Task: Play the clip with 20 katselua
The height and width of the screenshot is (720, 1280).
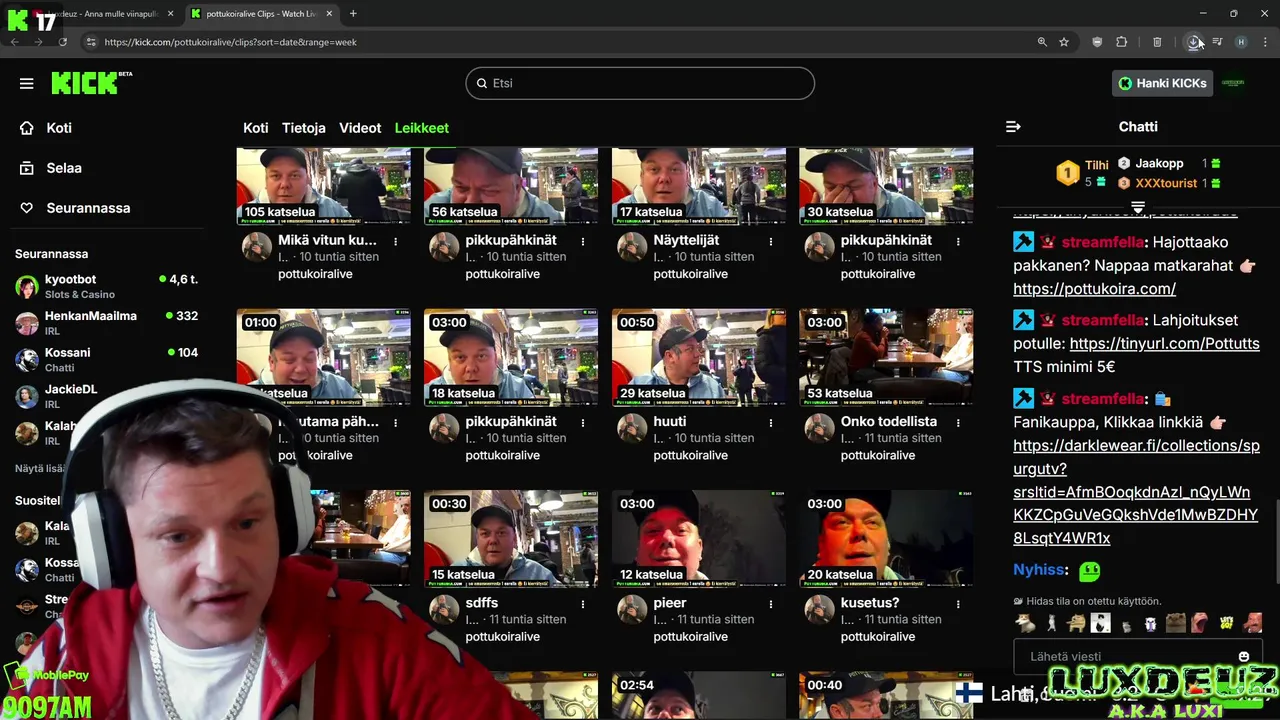Action: [x=886, y=538]
